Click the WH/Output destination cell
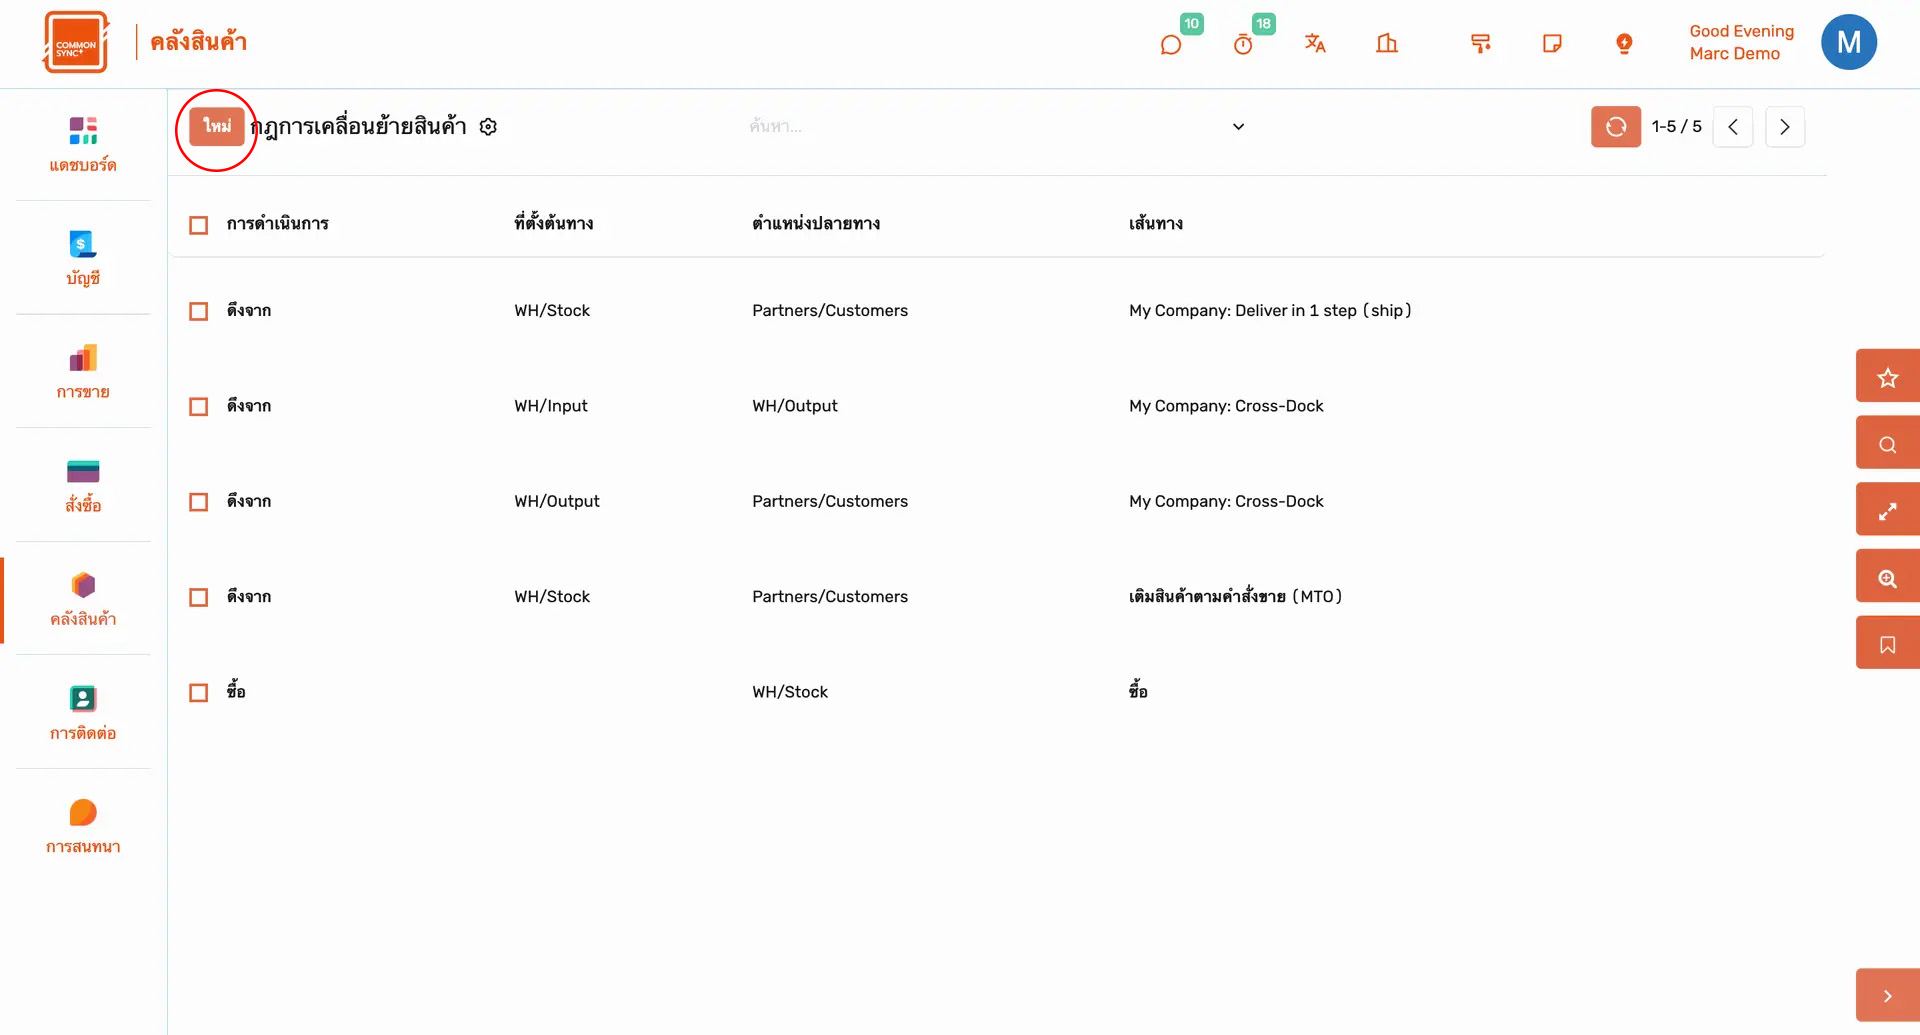The height and width of the screenshot is (1035, 1920). pyautogui.click(x=795, y=406)
